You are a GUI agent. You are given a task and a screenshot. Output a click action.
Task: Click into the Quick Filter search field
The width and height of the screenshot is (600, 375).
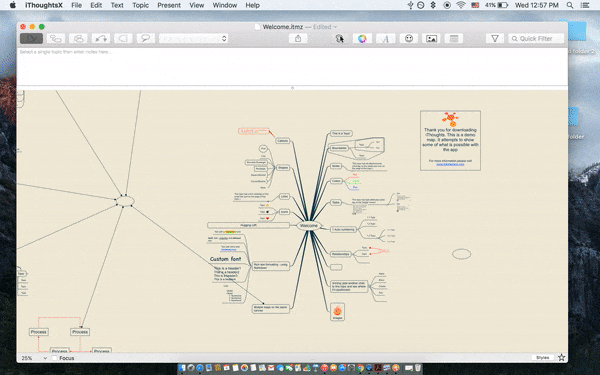(x=536, y=39)
